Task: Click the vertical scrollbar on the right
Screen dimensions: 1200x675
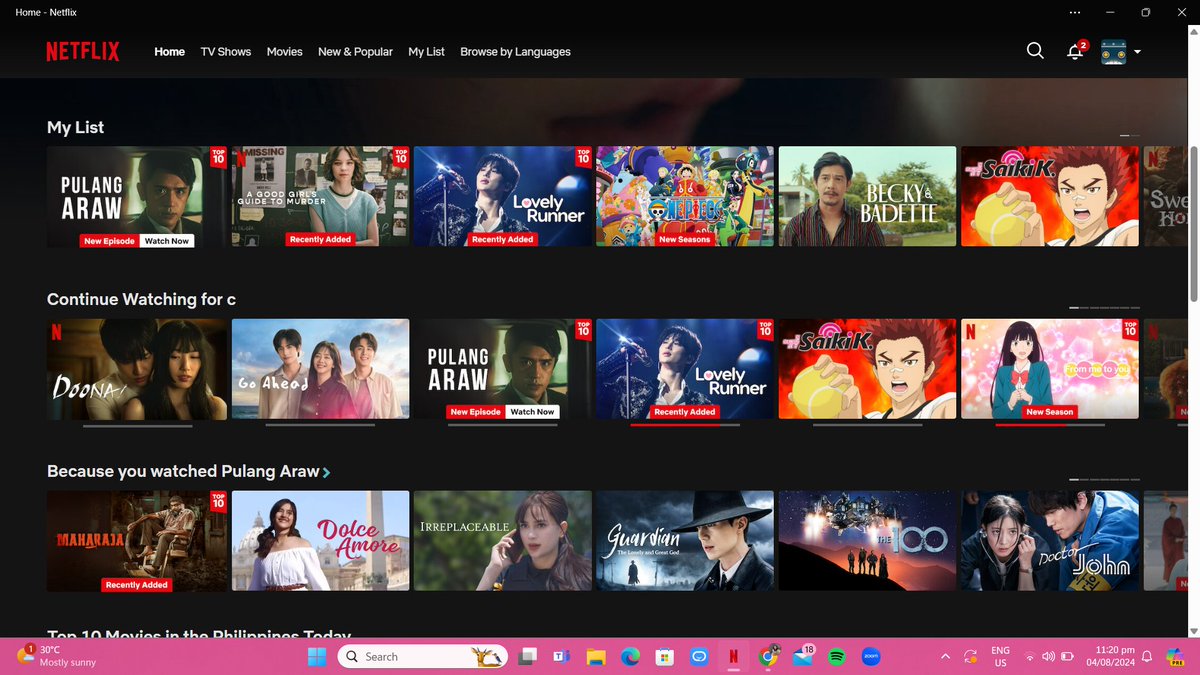Action: point(1194,222)
